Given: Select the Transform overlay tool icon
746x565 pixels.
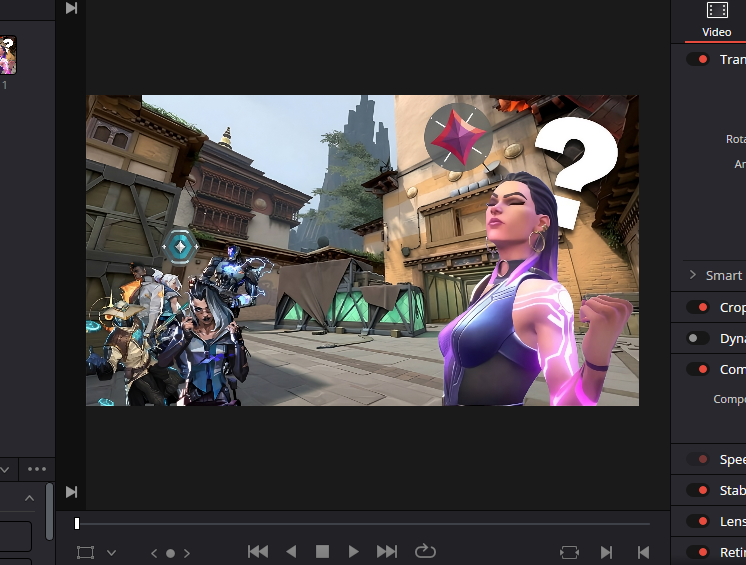Looking at the screenshot, I should pos(86,553).
